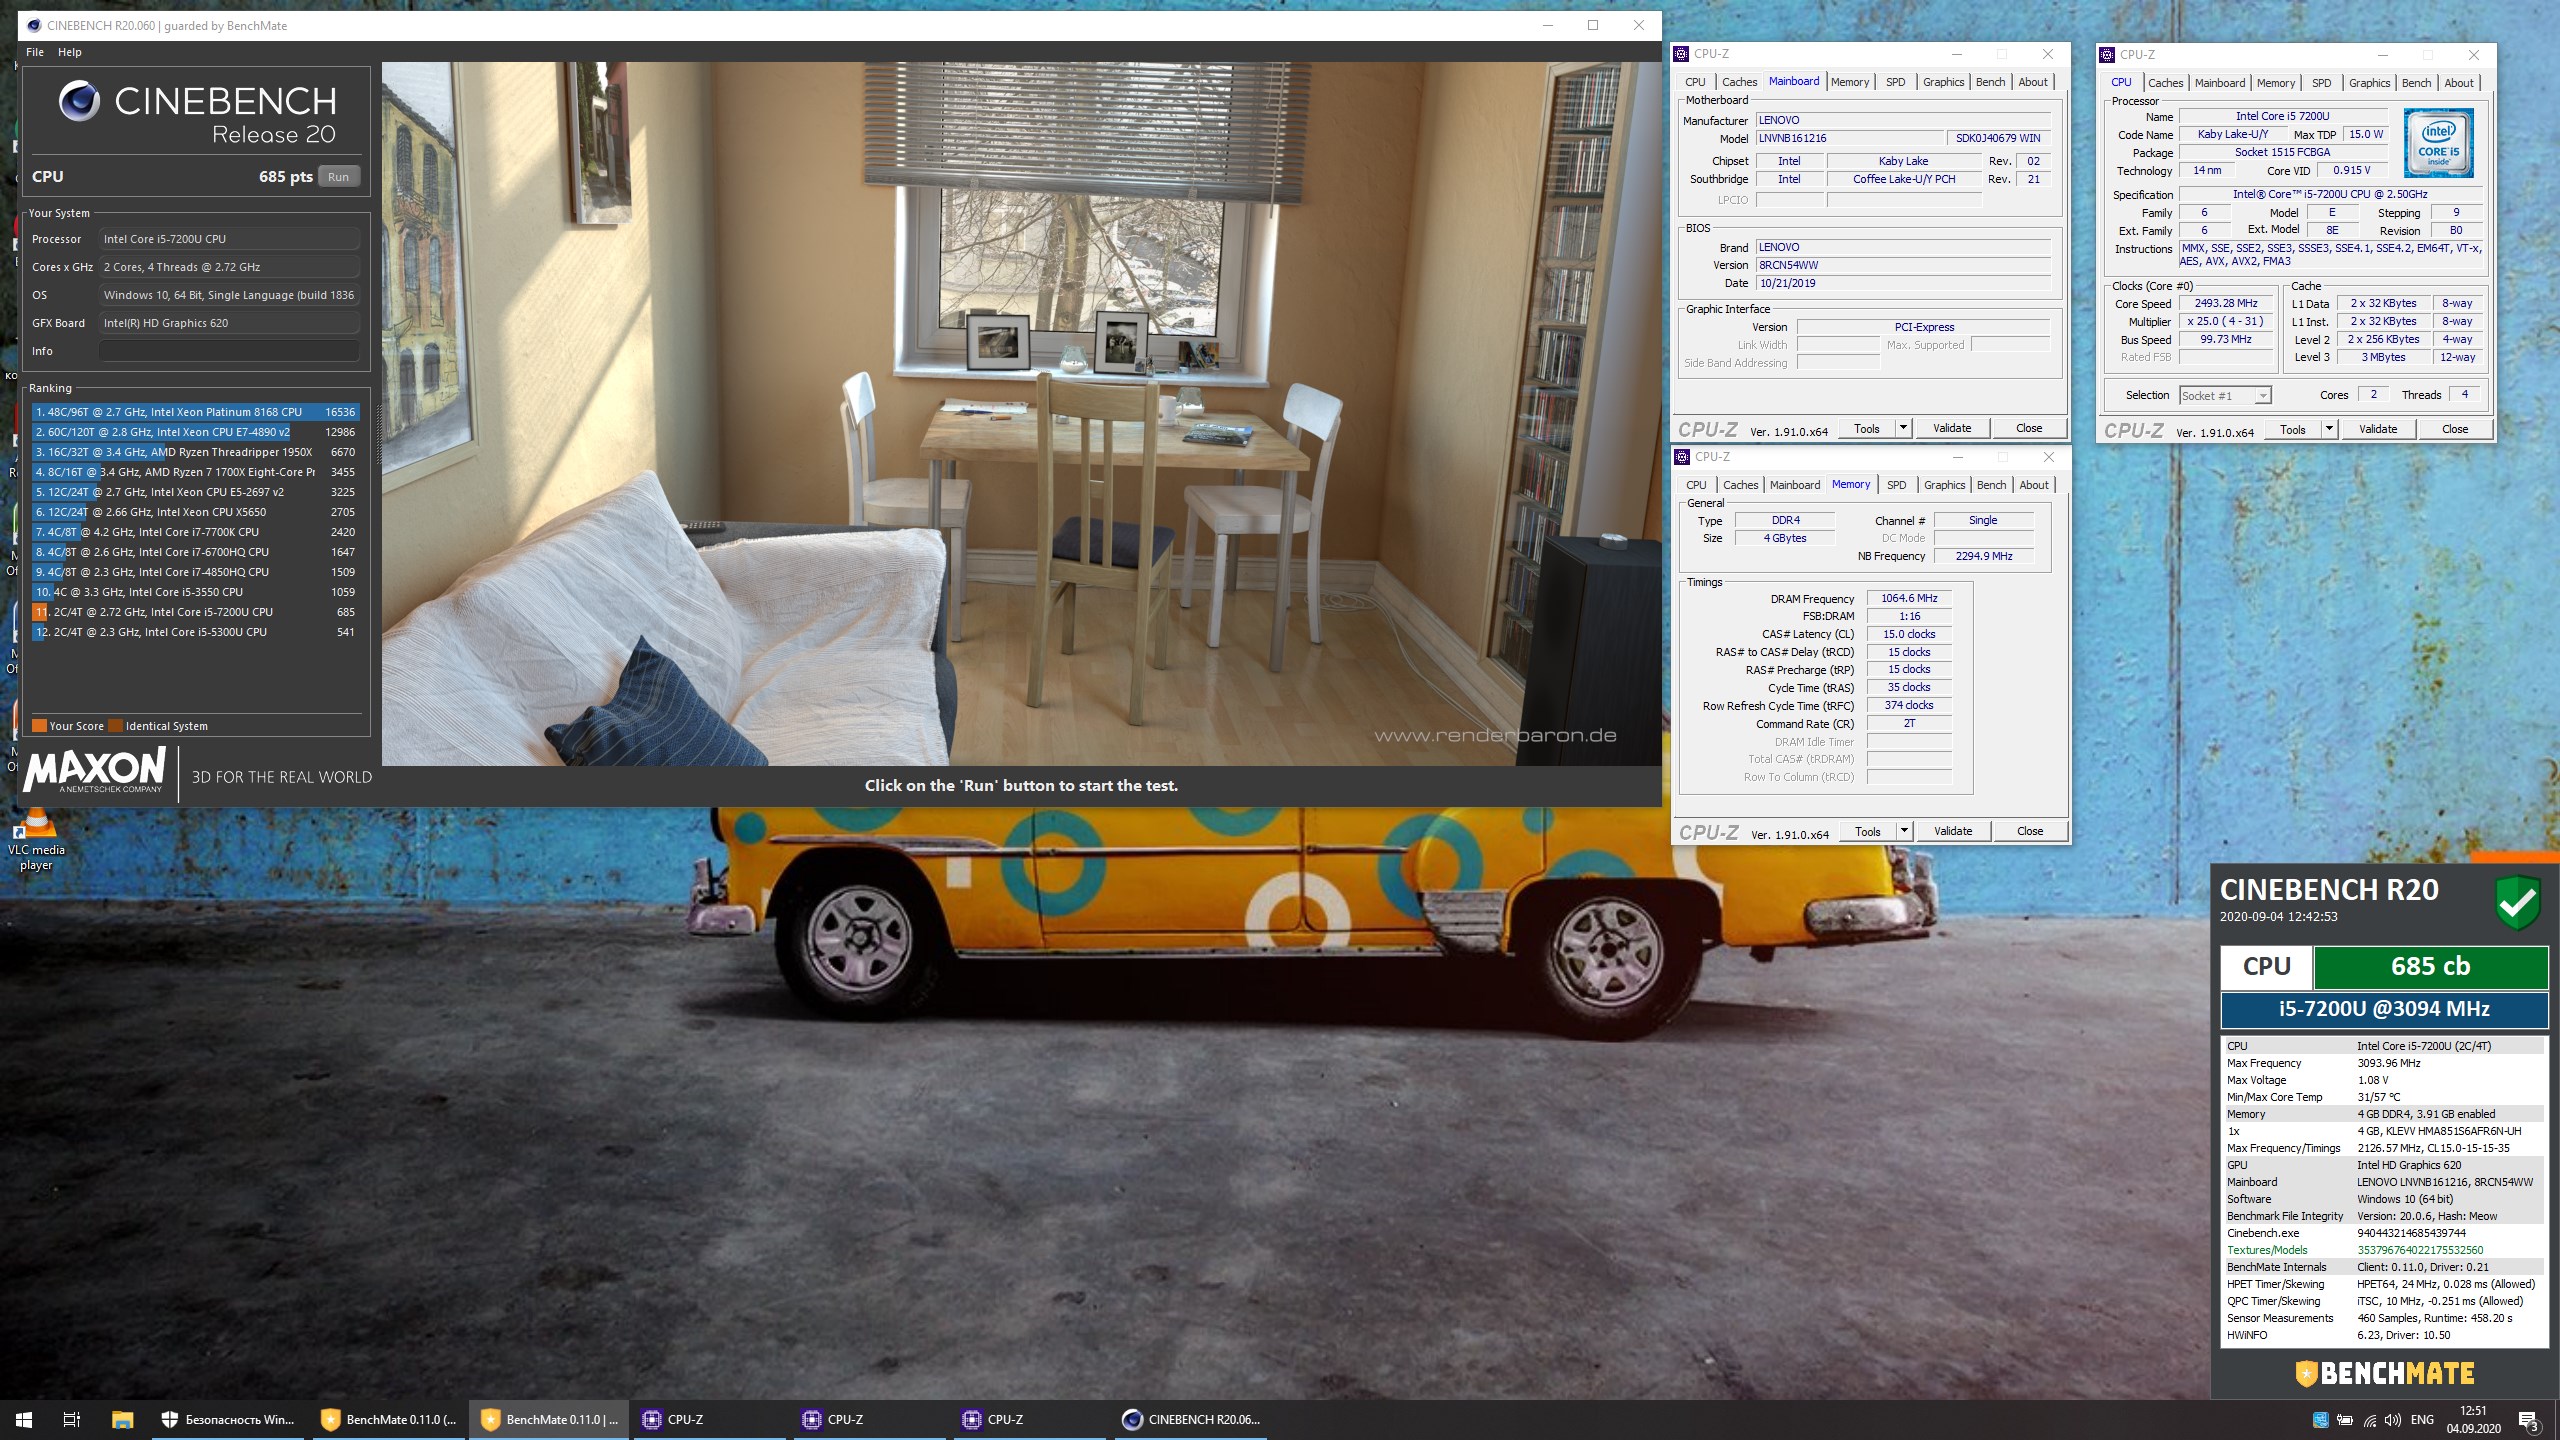The height and width of the screenshot is (1440, 2560).
Task: Select the Core i5-3550 ranking row
Action: pyautogui.click(x=195, y=592)
